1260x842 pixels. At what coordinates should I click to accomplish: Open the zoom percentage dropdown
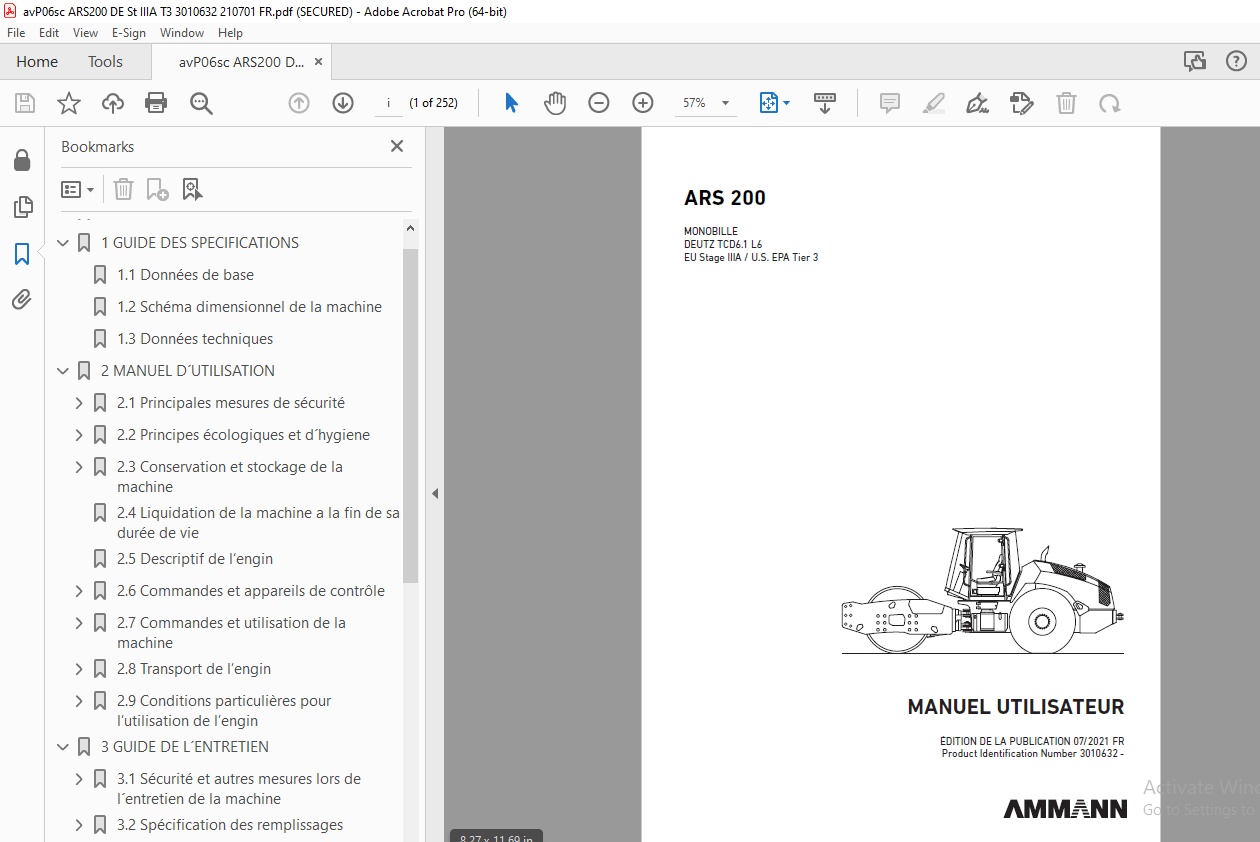coord(725,103)
